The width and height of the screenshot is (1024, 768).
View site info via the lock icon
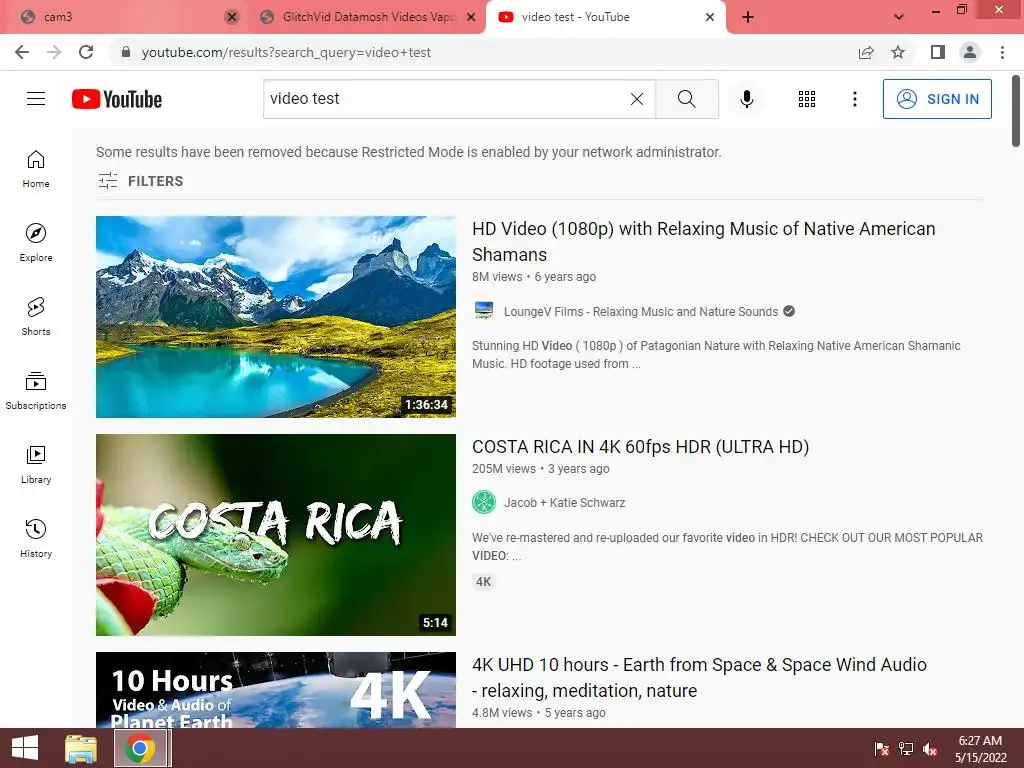tap(126, 52)
